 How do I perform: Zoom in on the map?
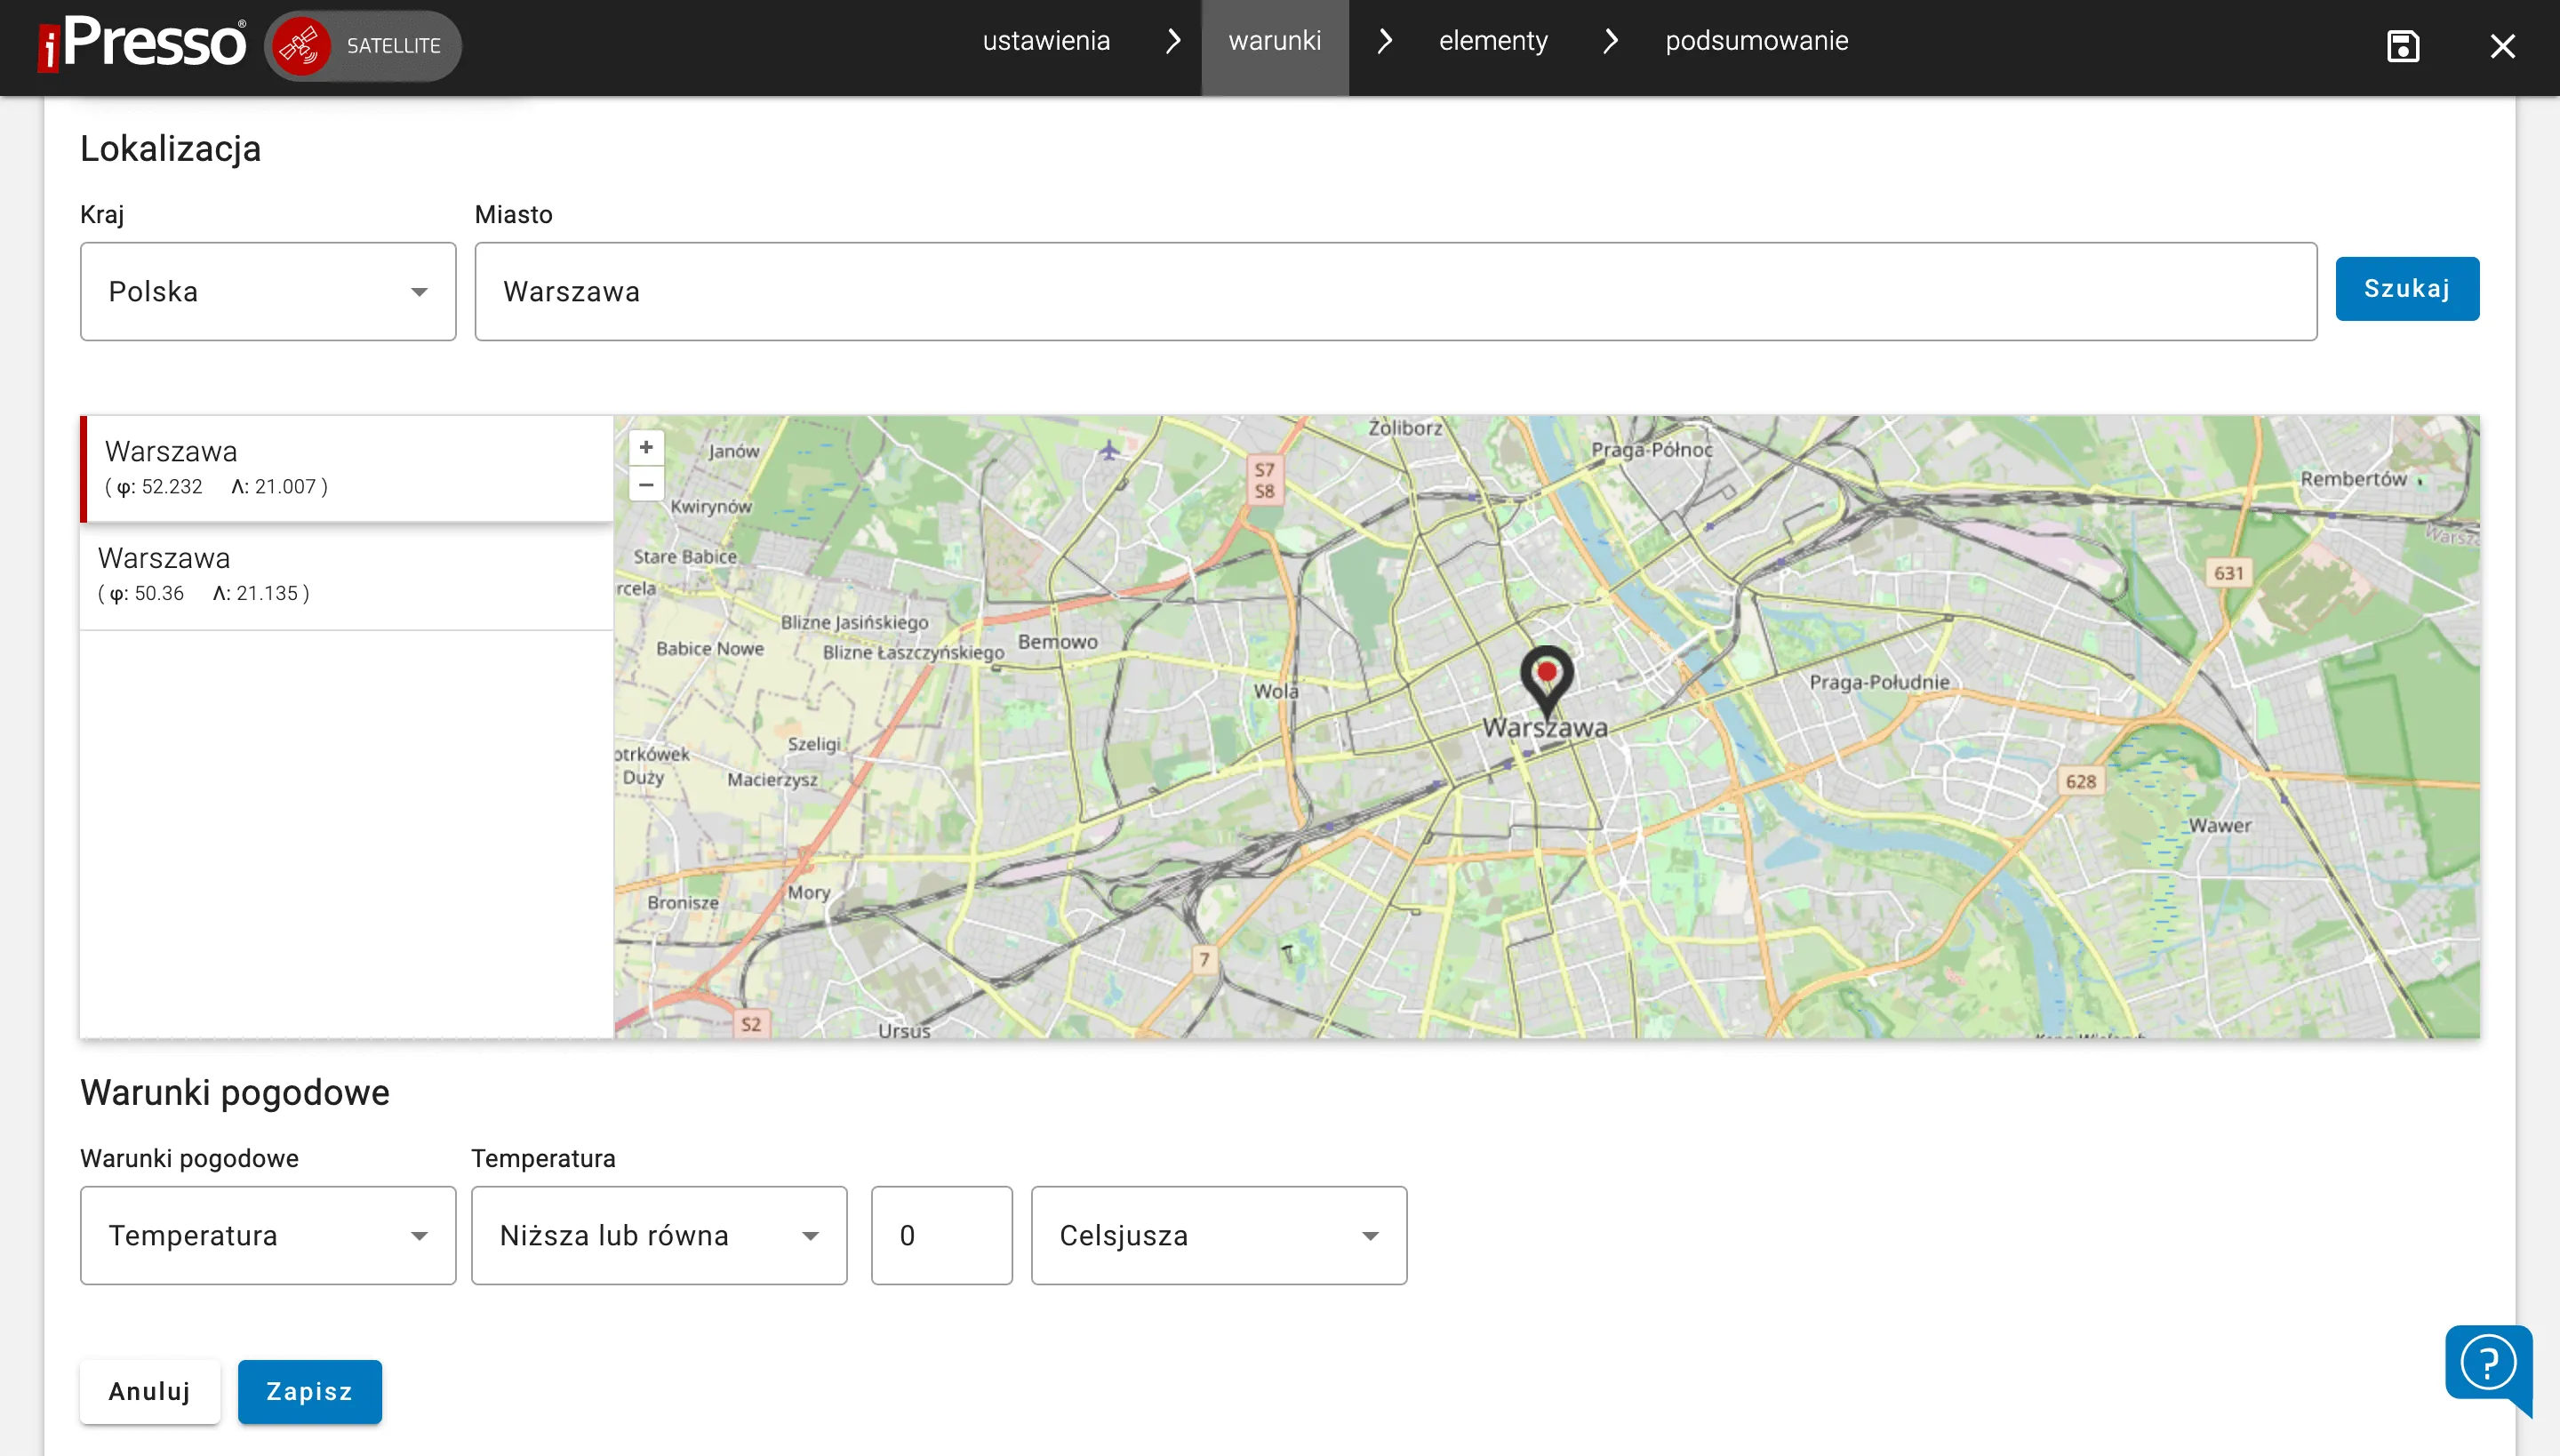(646, 447)
